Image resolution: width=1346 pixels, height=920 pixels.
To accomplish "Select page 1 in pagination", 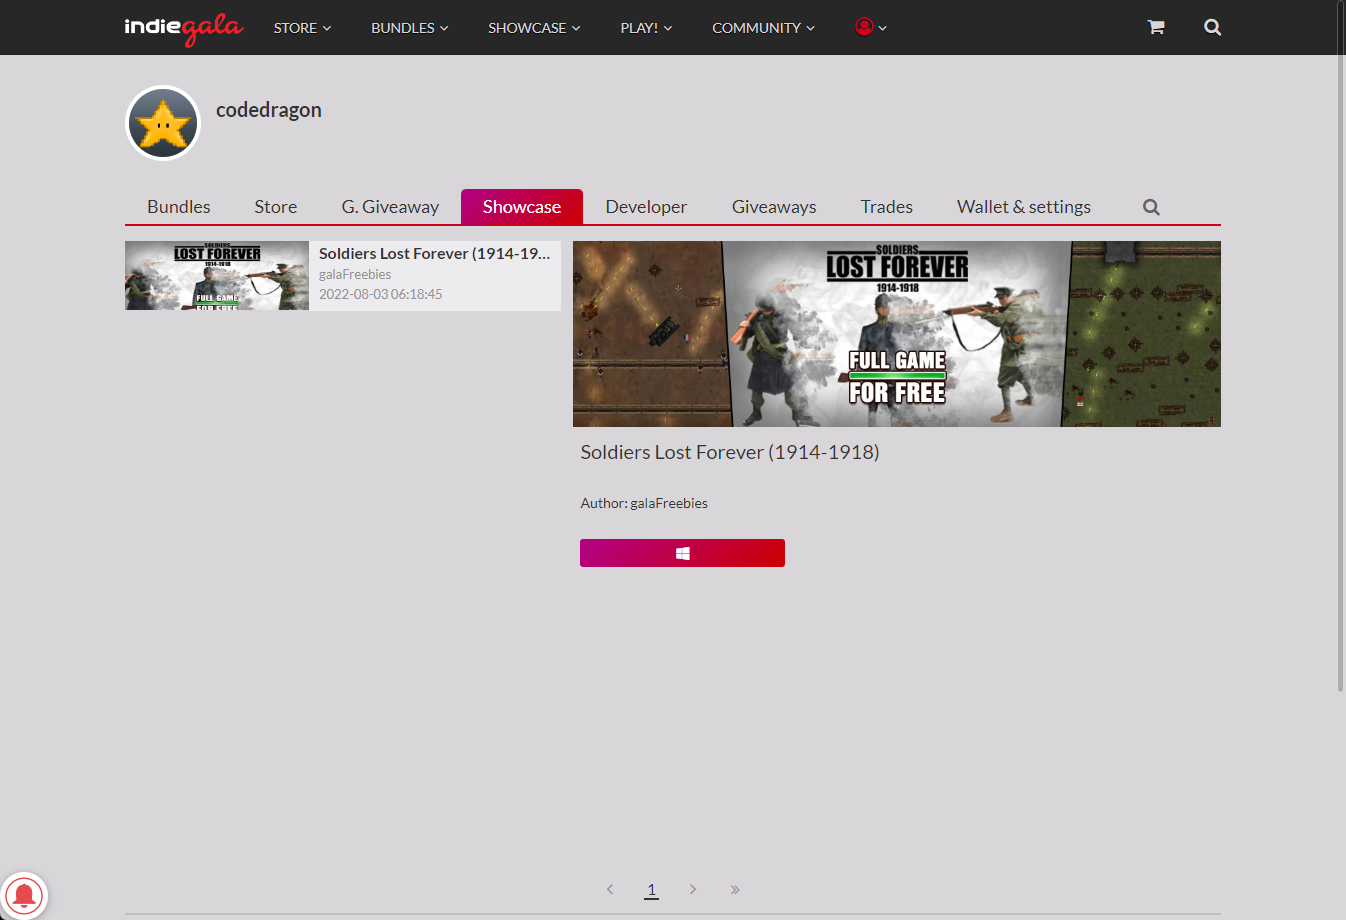I will pyautogui.click(x=651, y=889).
